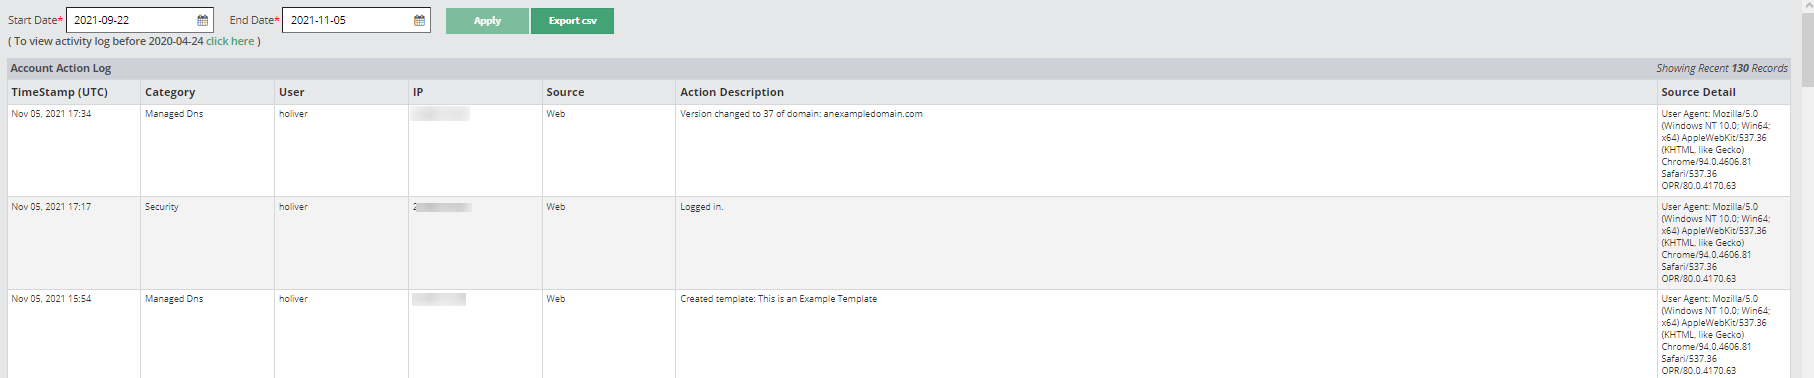Click the vertical scrollbar on the right

(x=1807, y=189)
